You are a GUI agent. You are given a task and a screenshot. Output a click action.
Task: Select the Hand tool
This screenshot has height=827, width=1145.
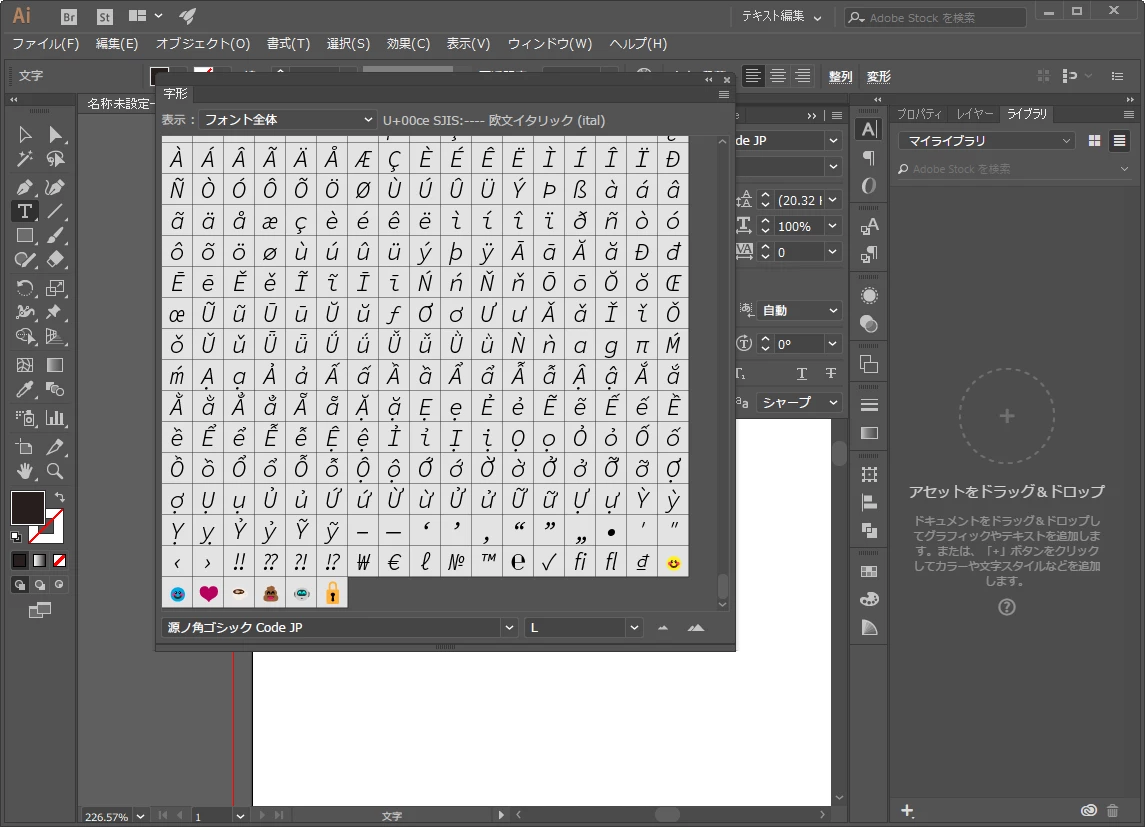24,471
